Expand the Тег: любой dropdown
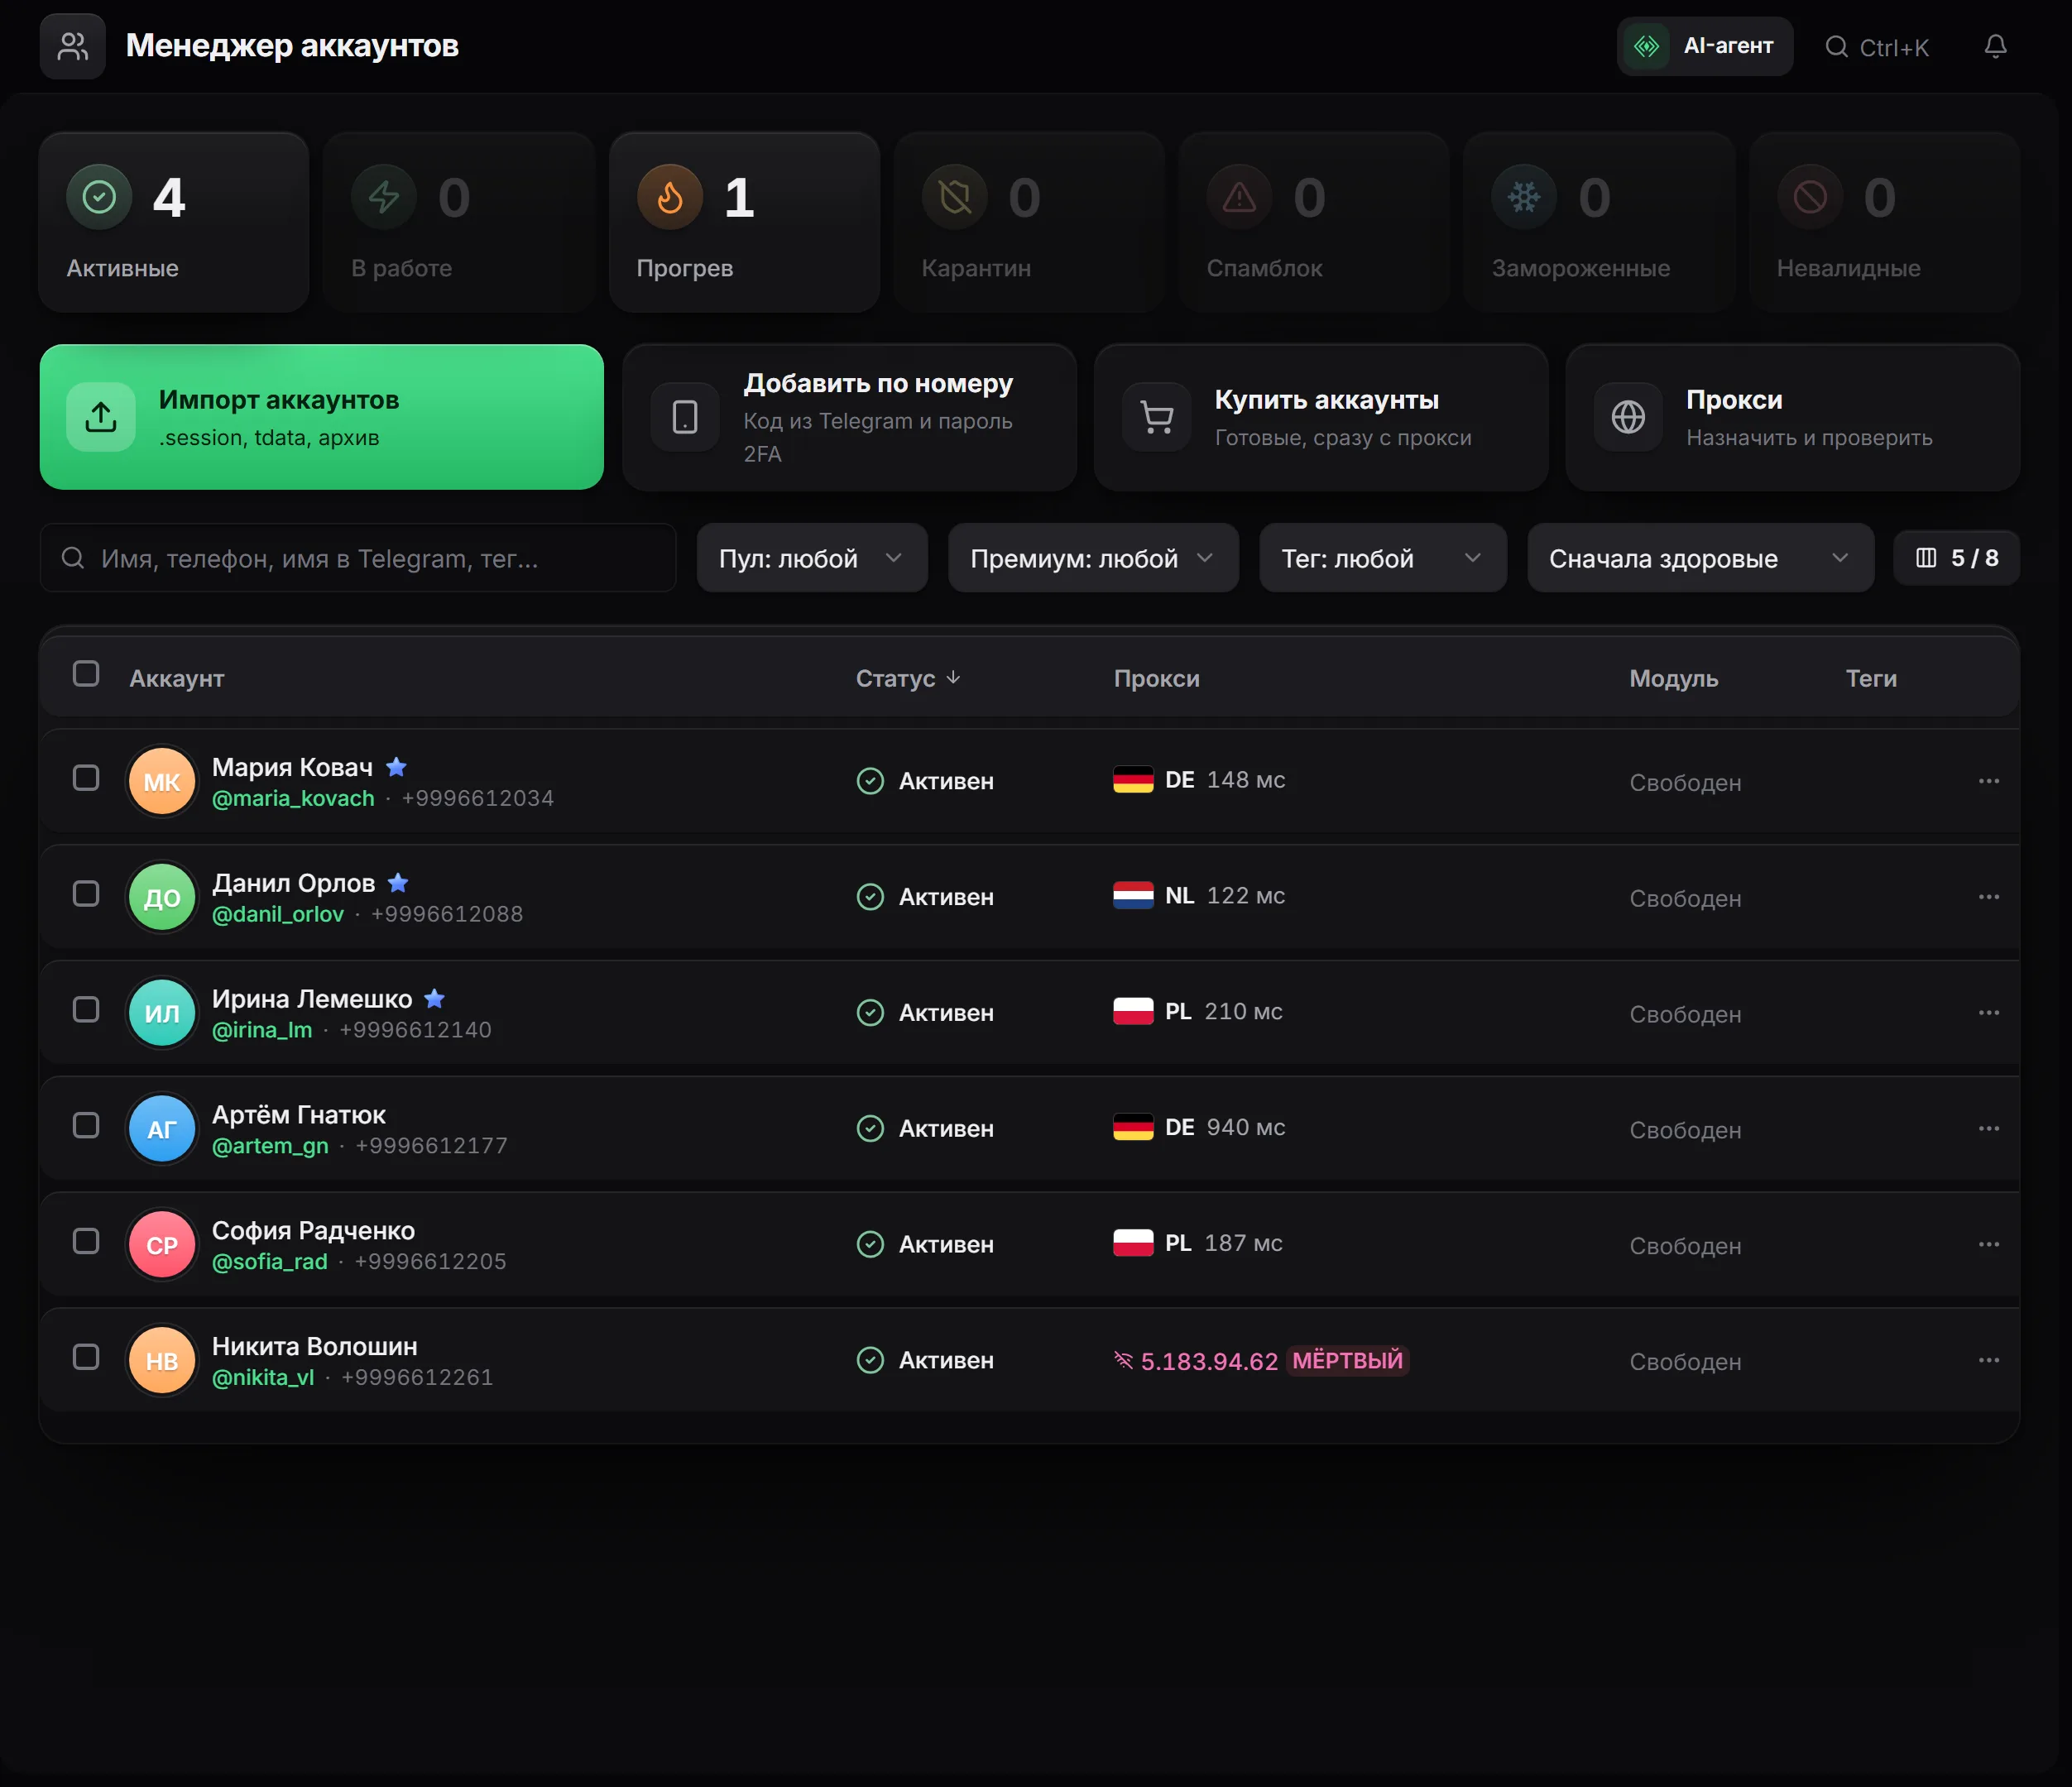This screenshot has height=1787, width=2072. coord(1383,558)
